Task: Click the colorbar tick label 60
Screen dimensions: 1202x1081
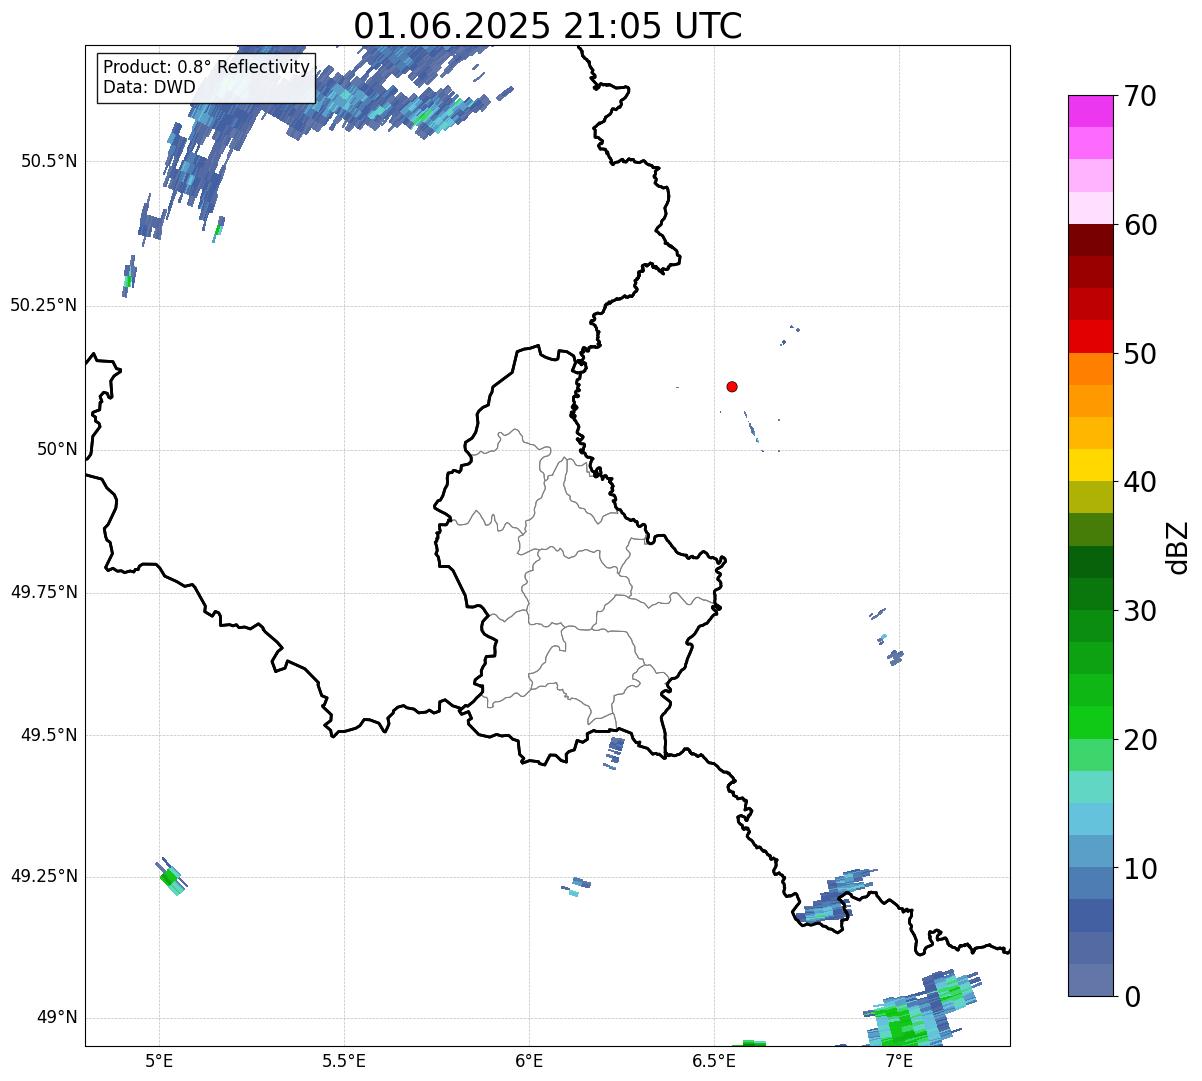Action: click(x=1140, y=225)
